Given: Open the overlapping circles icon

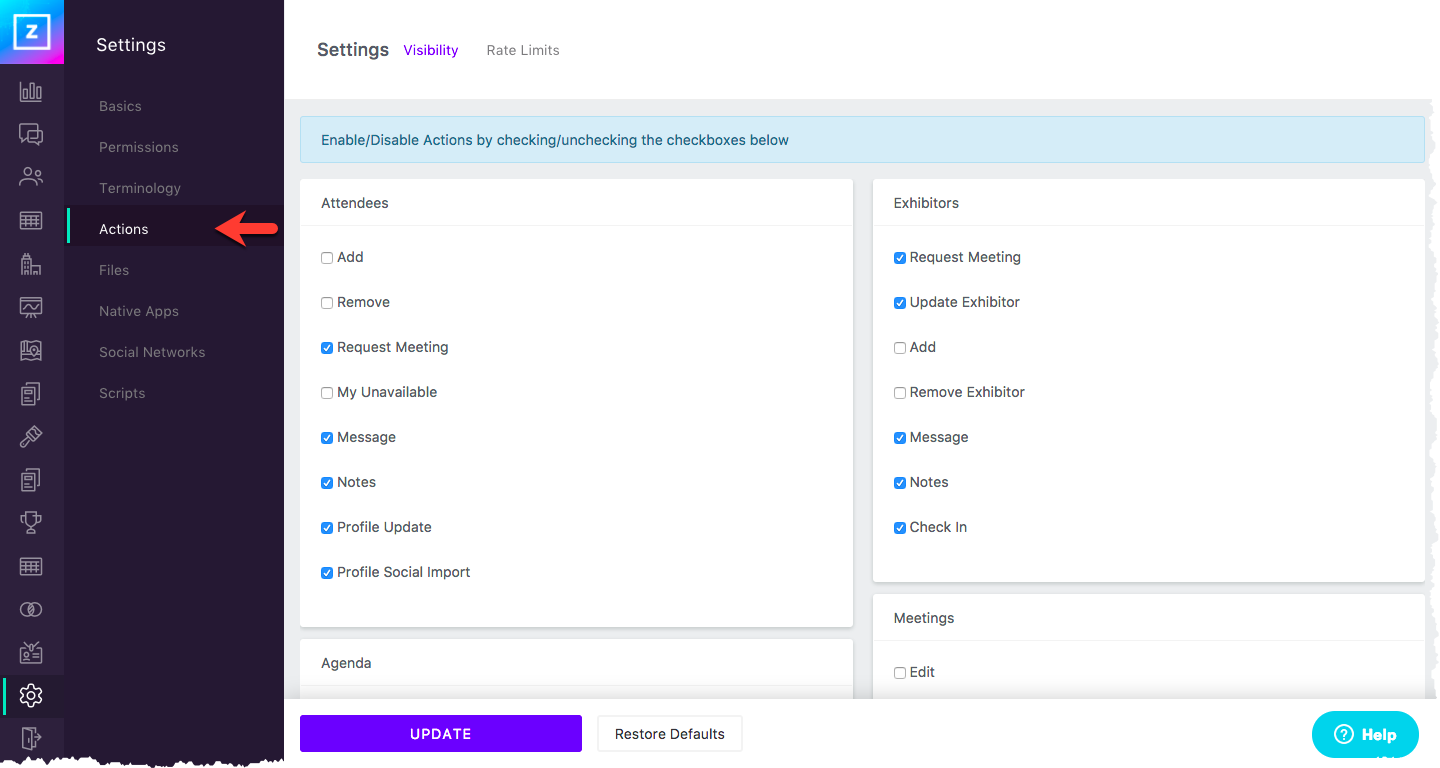Looking at the screenshot, I should [x=31, y=609].
